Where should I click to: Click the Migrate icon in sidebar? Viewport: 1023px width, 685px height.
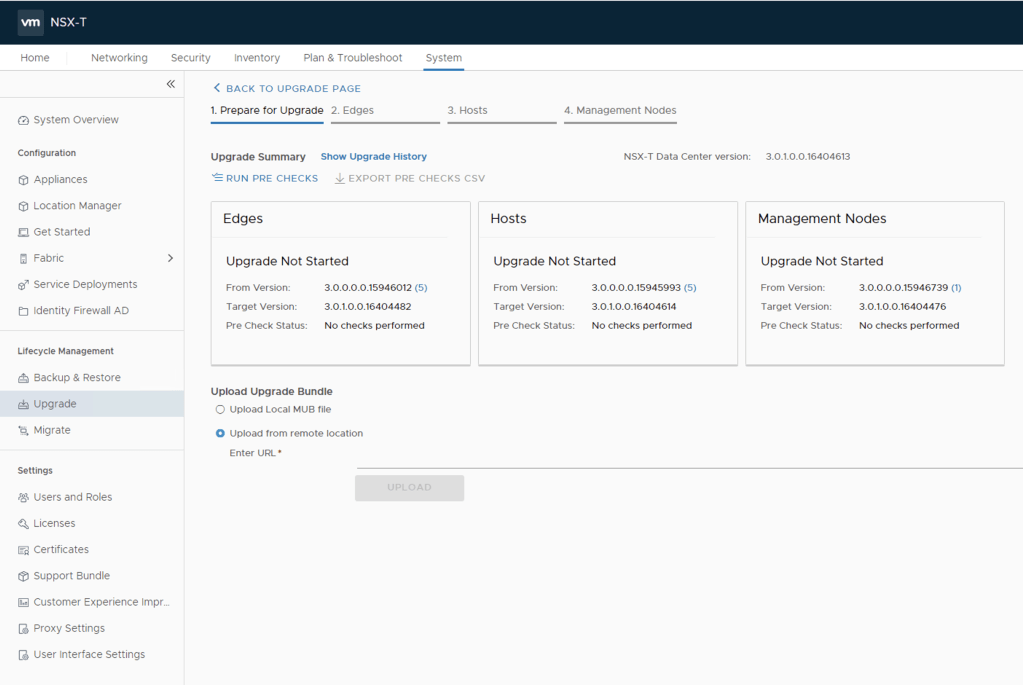coord(24,430)
